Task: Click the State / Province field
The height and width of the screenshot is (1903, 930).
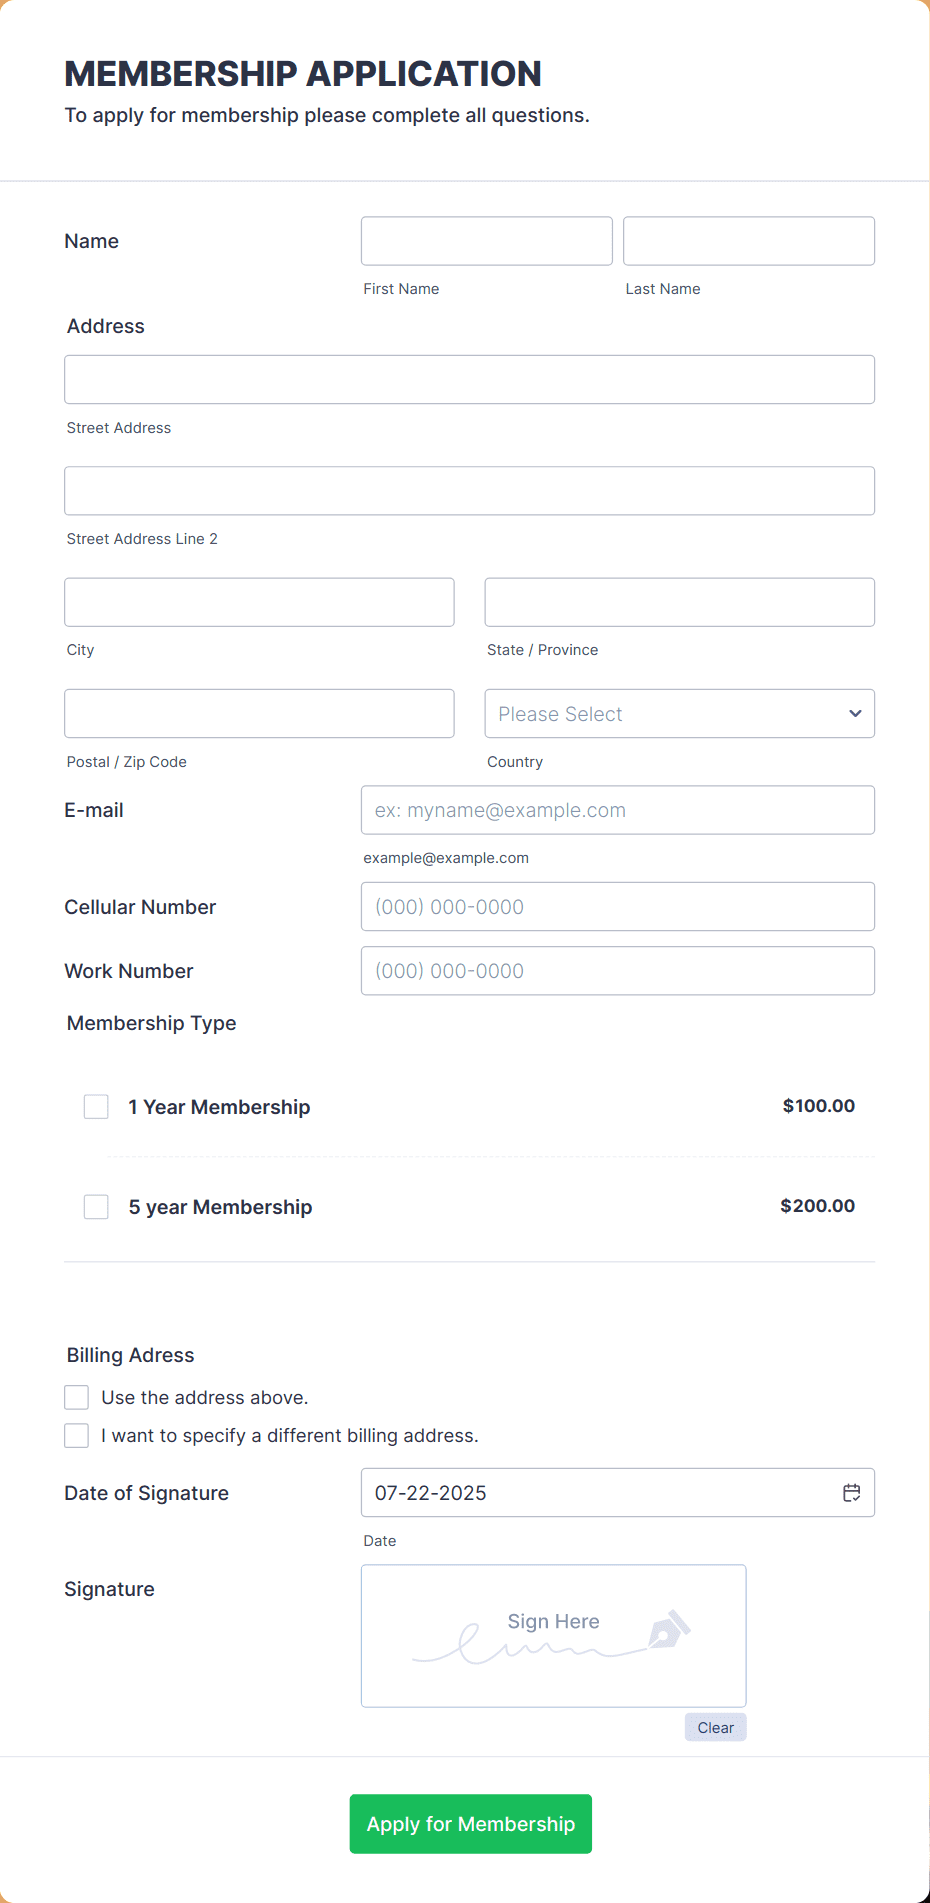Action: [679, 601]
